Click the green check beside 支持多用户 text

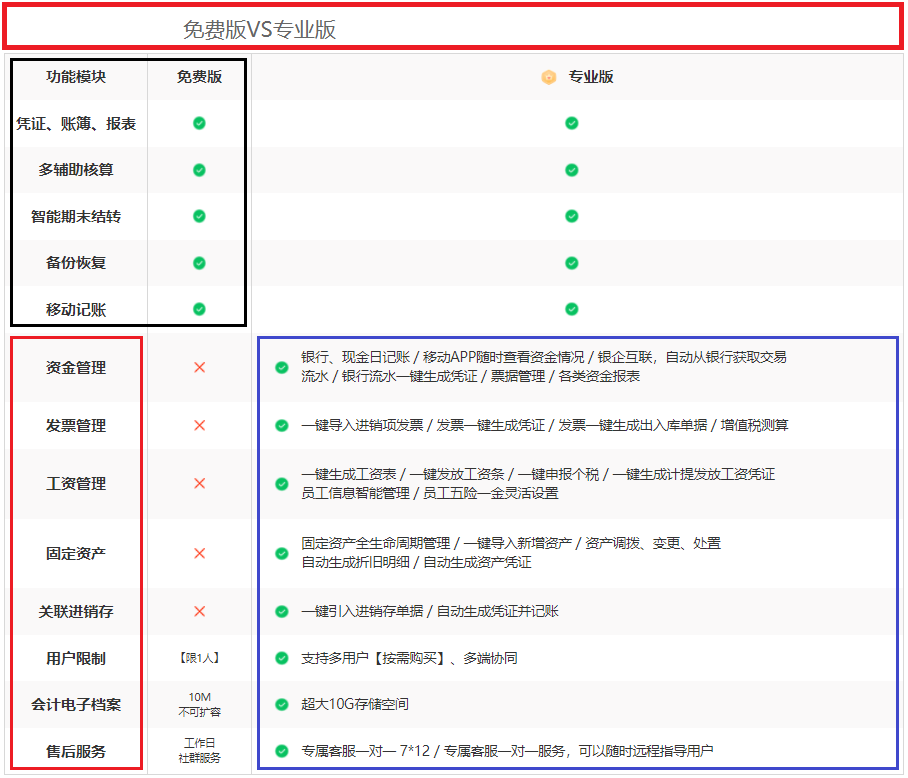pos(282,658)
